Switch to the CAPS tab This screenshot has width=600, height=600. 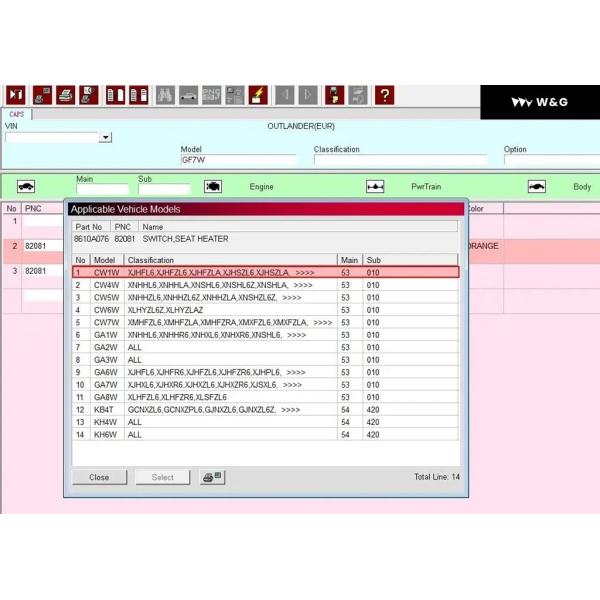tap(16, 114)
